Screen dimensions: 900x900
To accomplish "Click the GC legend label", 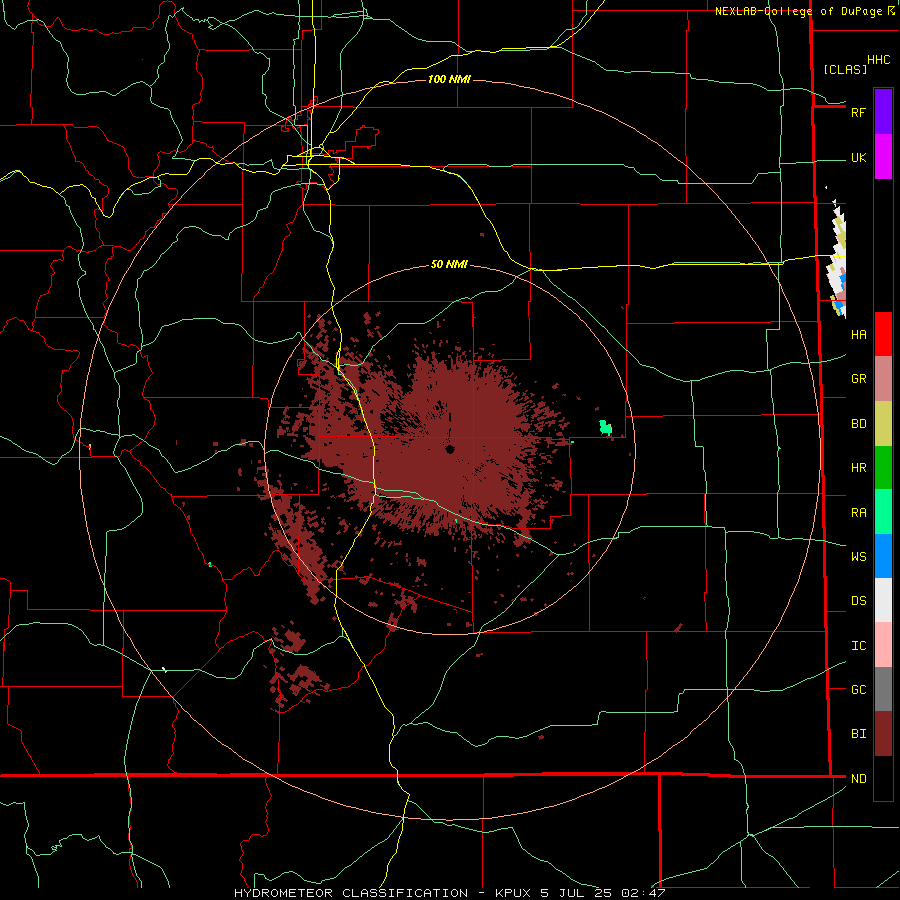I will [858, 690].
